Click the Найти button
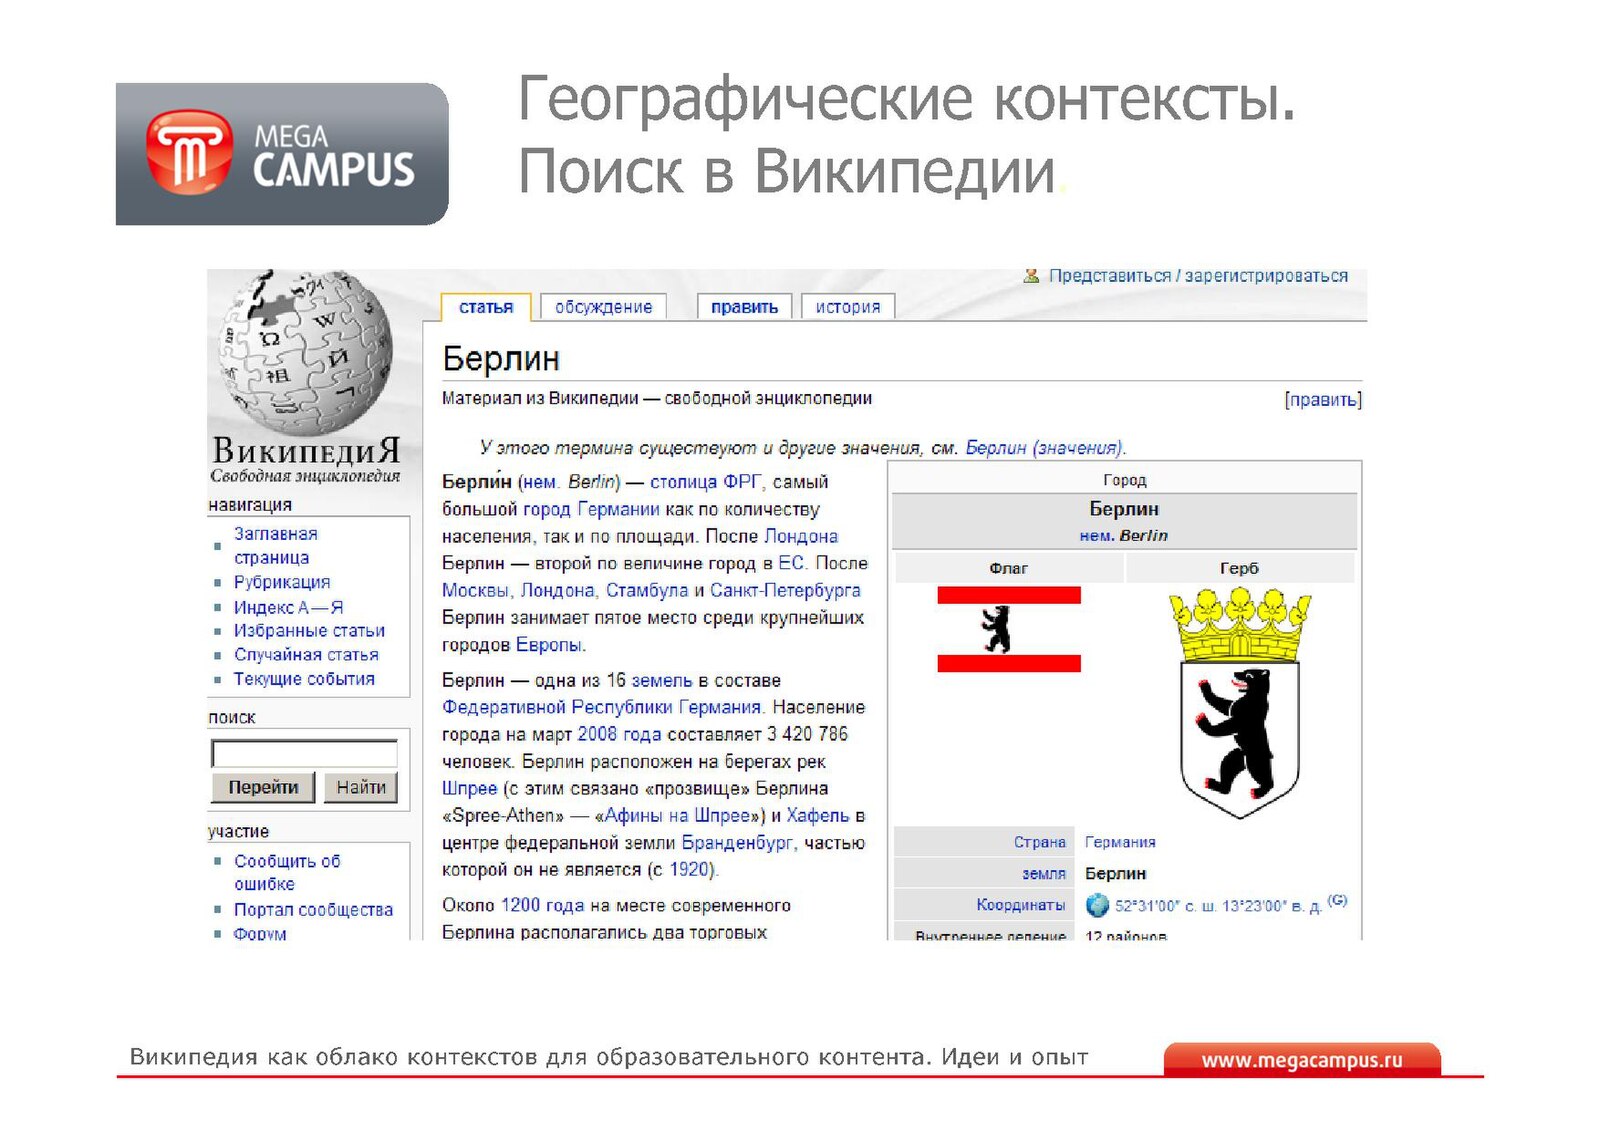1600x1131 pixels. 361,787
